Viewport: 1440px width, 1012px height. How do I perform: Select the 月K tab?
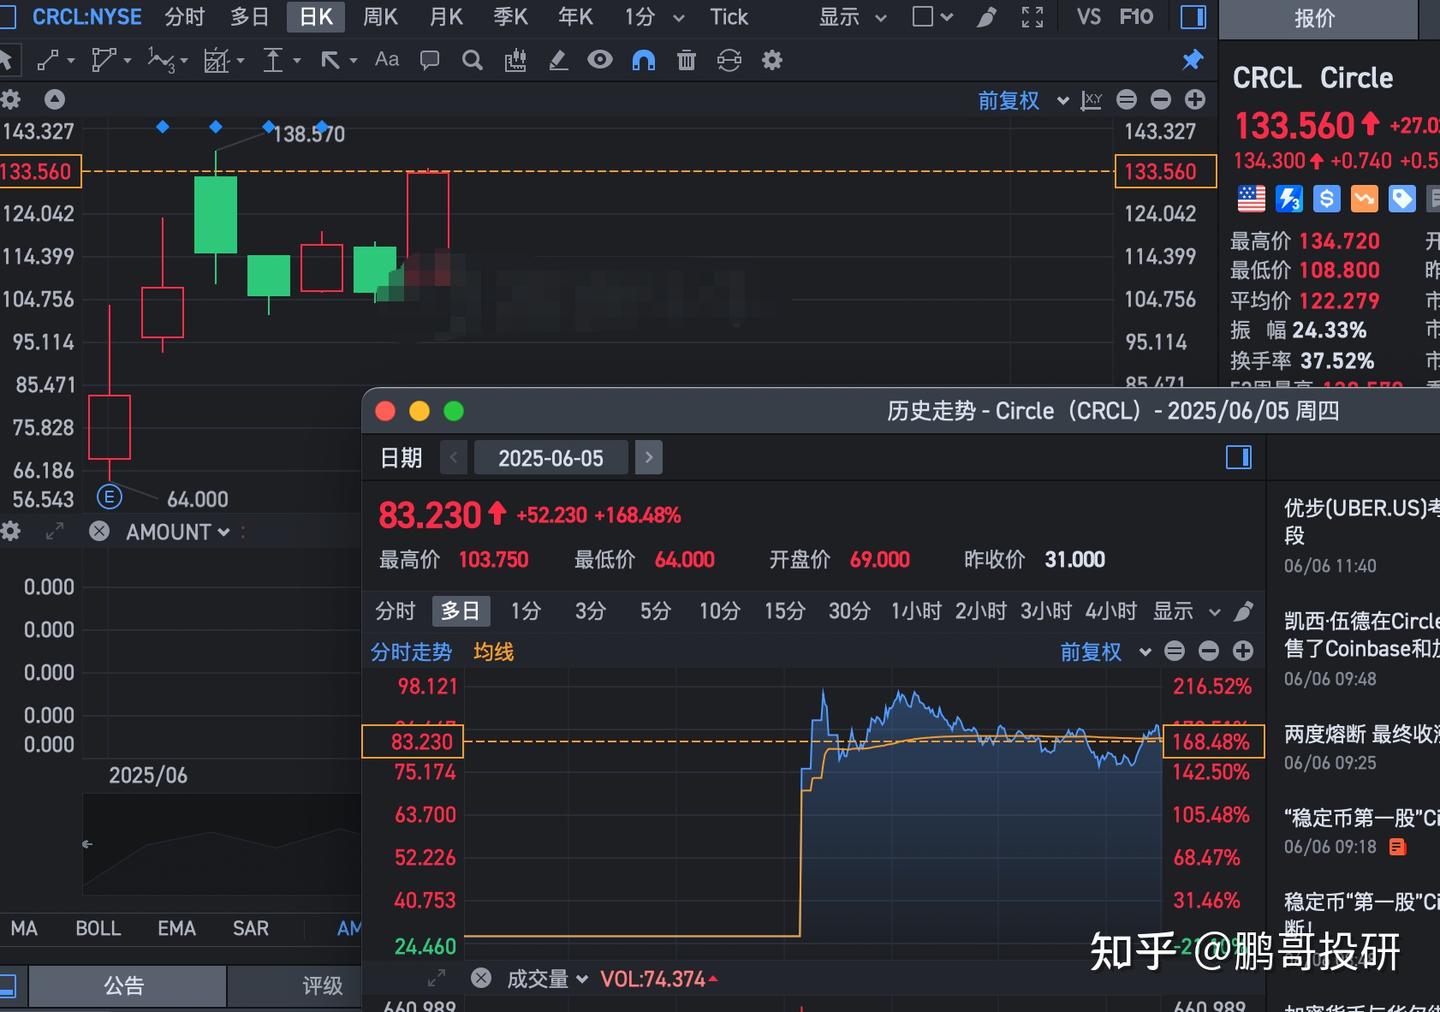(446, 17)
